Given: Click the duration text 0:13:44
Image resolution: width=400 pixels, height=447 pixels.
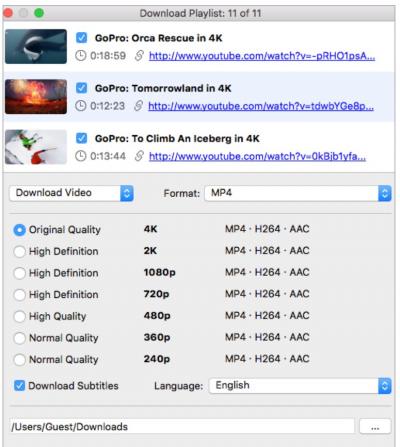Looking at the screenshot, I should (x=108, y=156).
